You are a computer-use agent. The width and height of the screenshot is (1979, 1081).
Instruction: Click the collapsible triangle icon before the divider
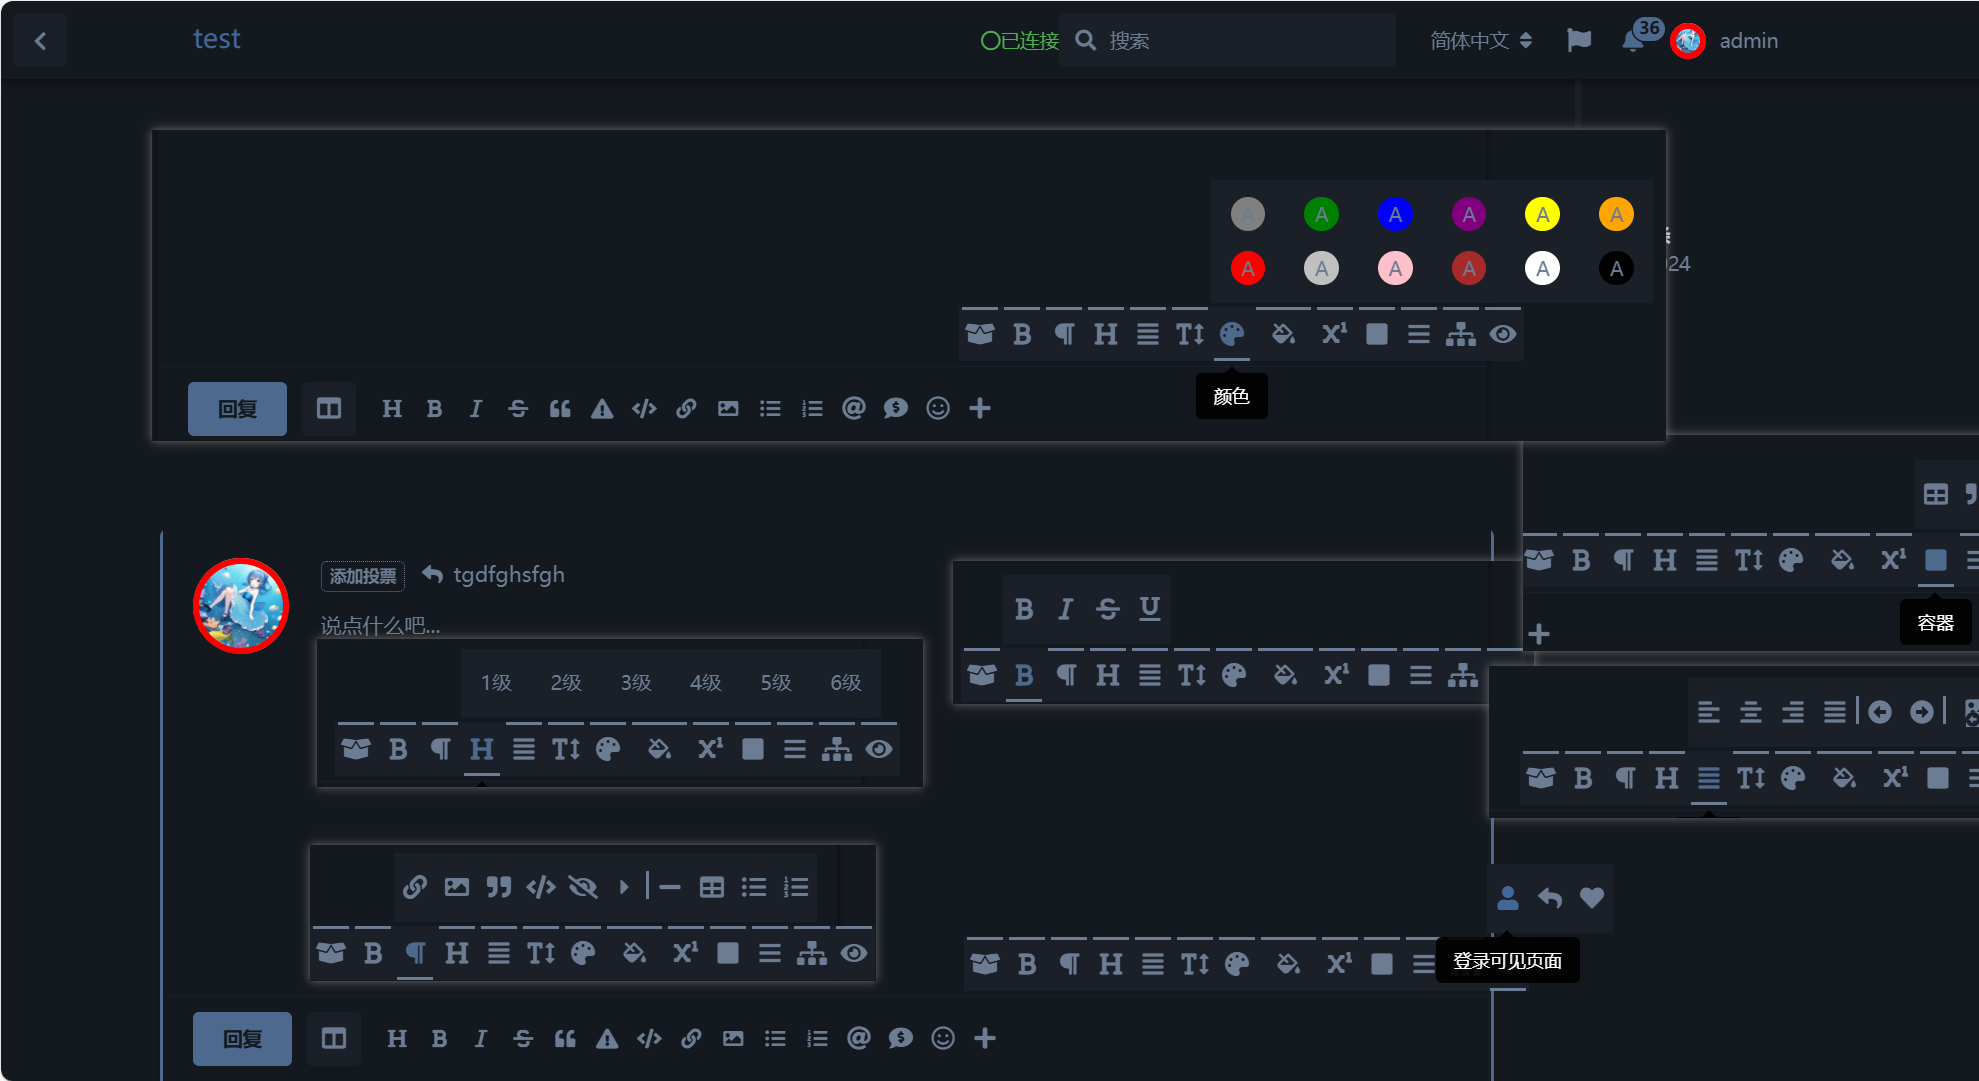pos(624,887)
